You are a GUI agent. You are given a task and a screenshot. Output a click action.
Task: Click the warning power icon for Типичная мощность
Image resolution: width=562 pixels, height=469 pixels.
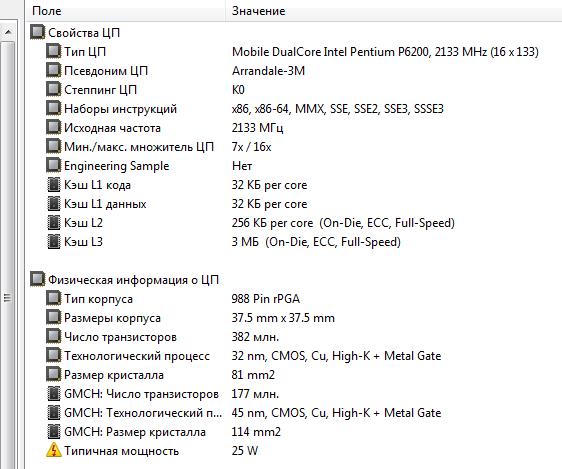53,450
